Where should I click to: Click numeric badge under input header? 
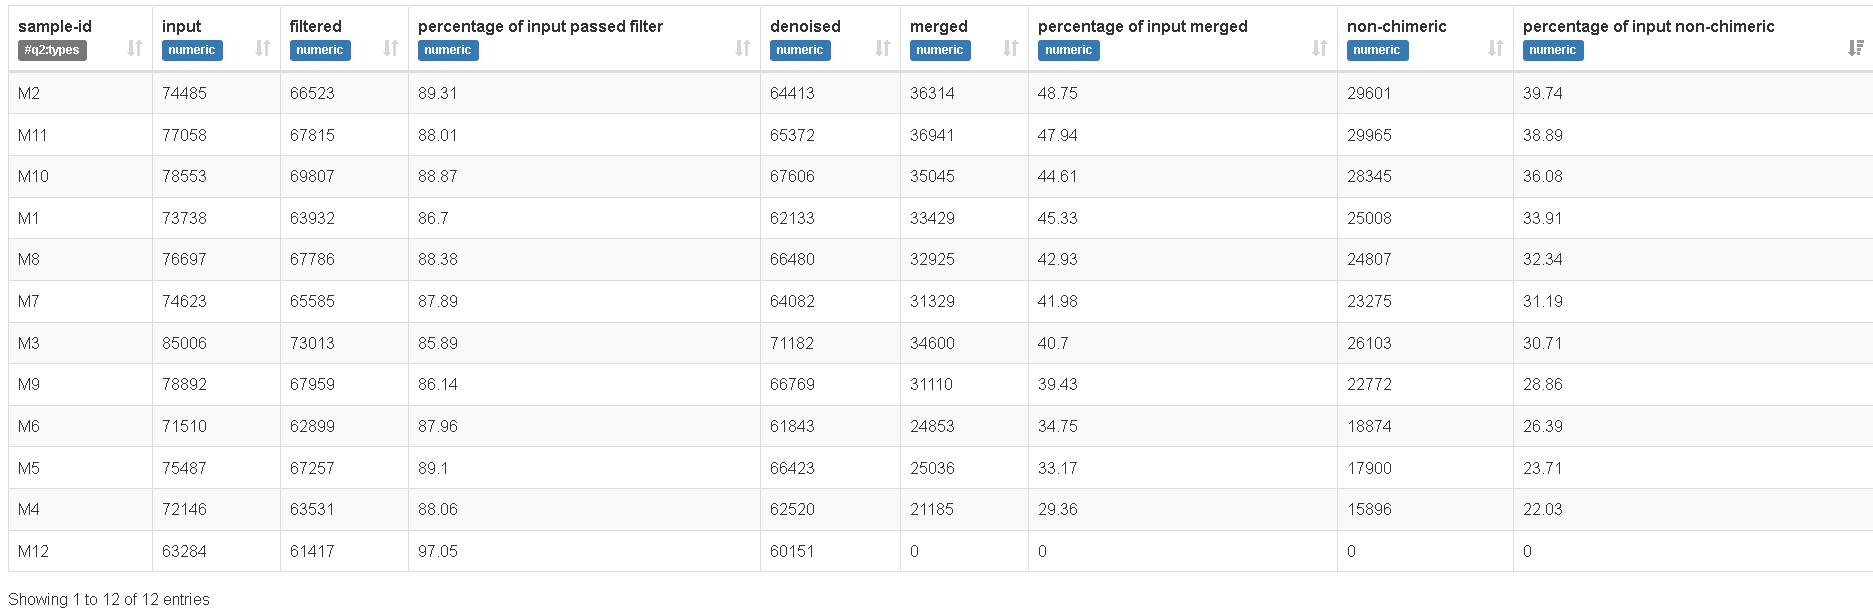pos(191,50)
